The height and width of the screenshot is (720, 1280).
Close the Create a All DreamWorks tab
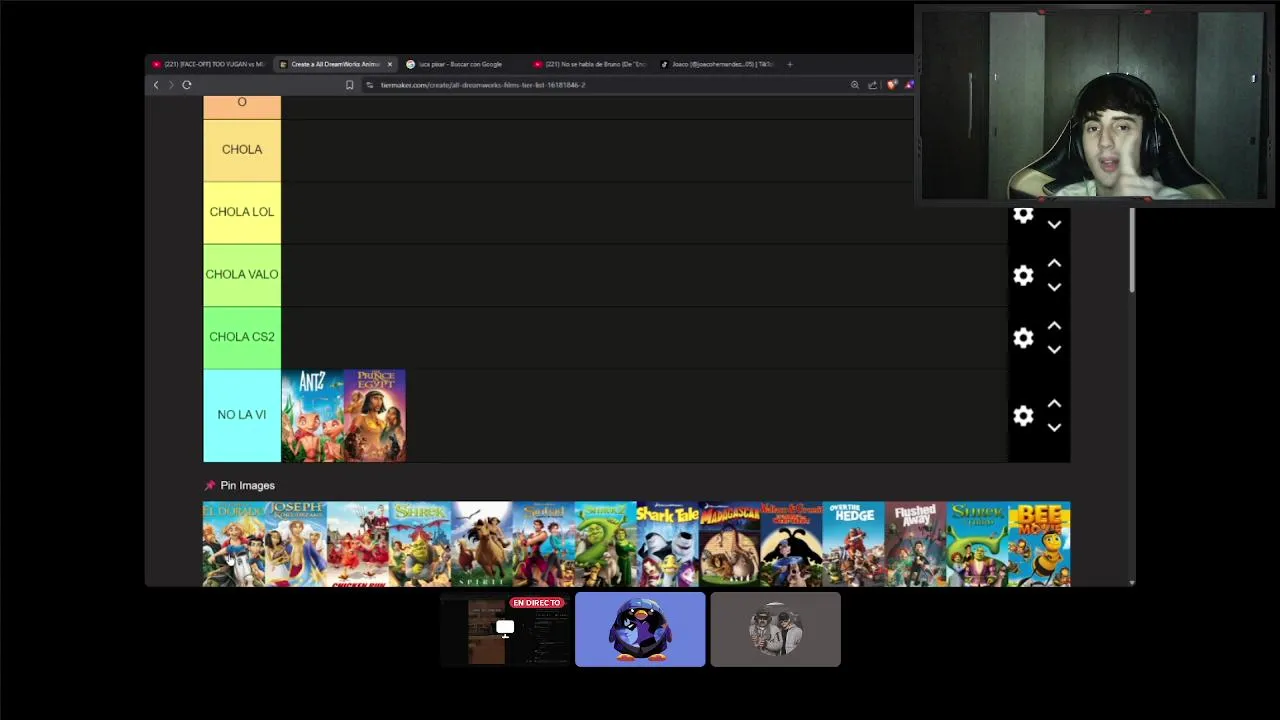click(x=390, y=64)
